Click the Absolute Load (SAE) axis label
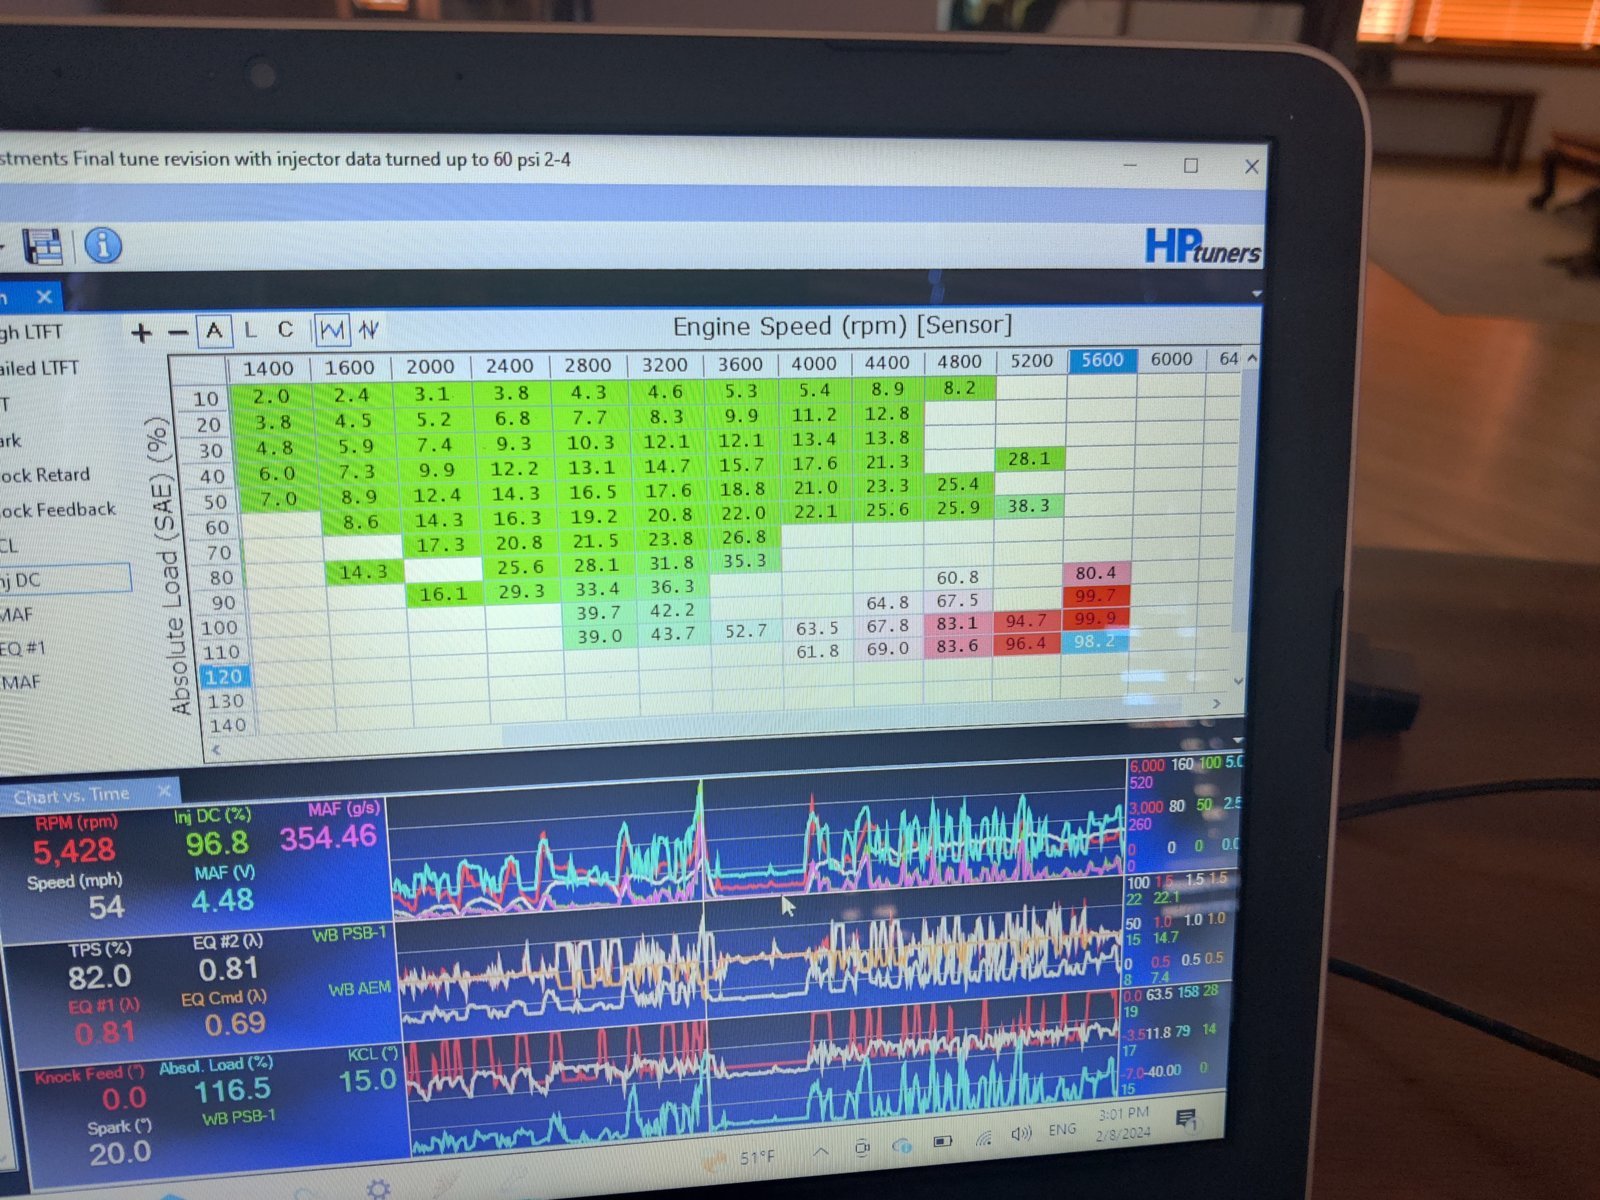 click(171, 565)
